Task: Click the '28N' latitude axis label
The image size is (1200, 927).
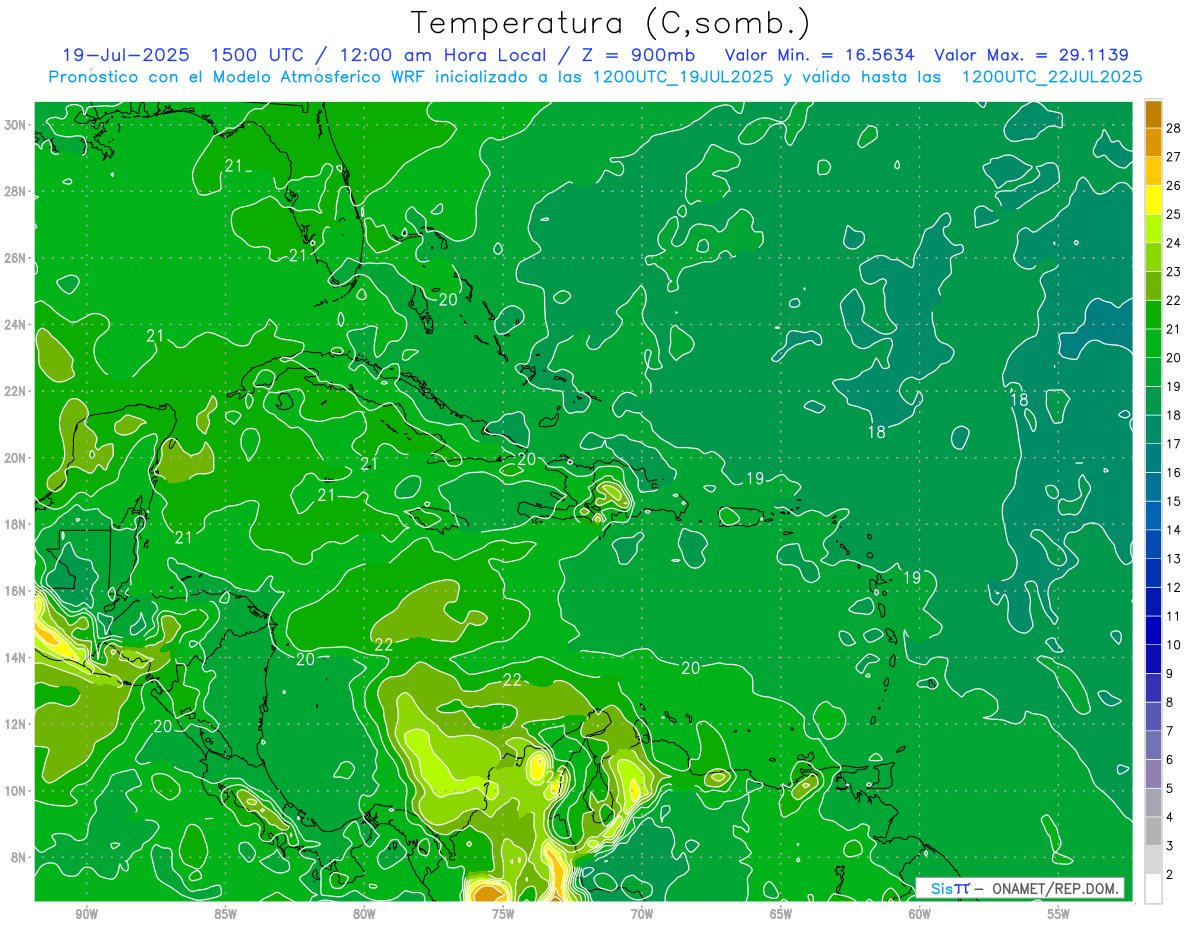Action: tap(16, 191)
